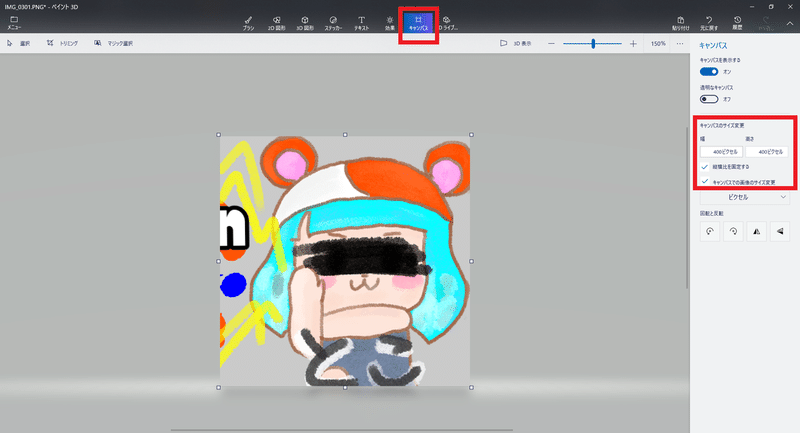Open the more options ellipsis menu
The height and width of the screenshot is (433, 800).
point(680,44)
